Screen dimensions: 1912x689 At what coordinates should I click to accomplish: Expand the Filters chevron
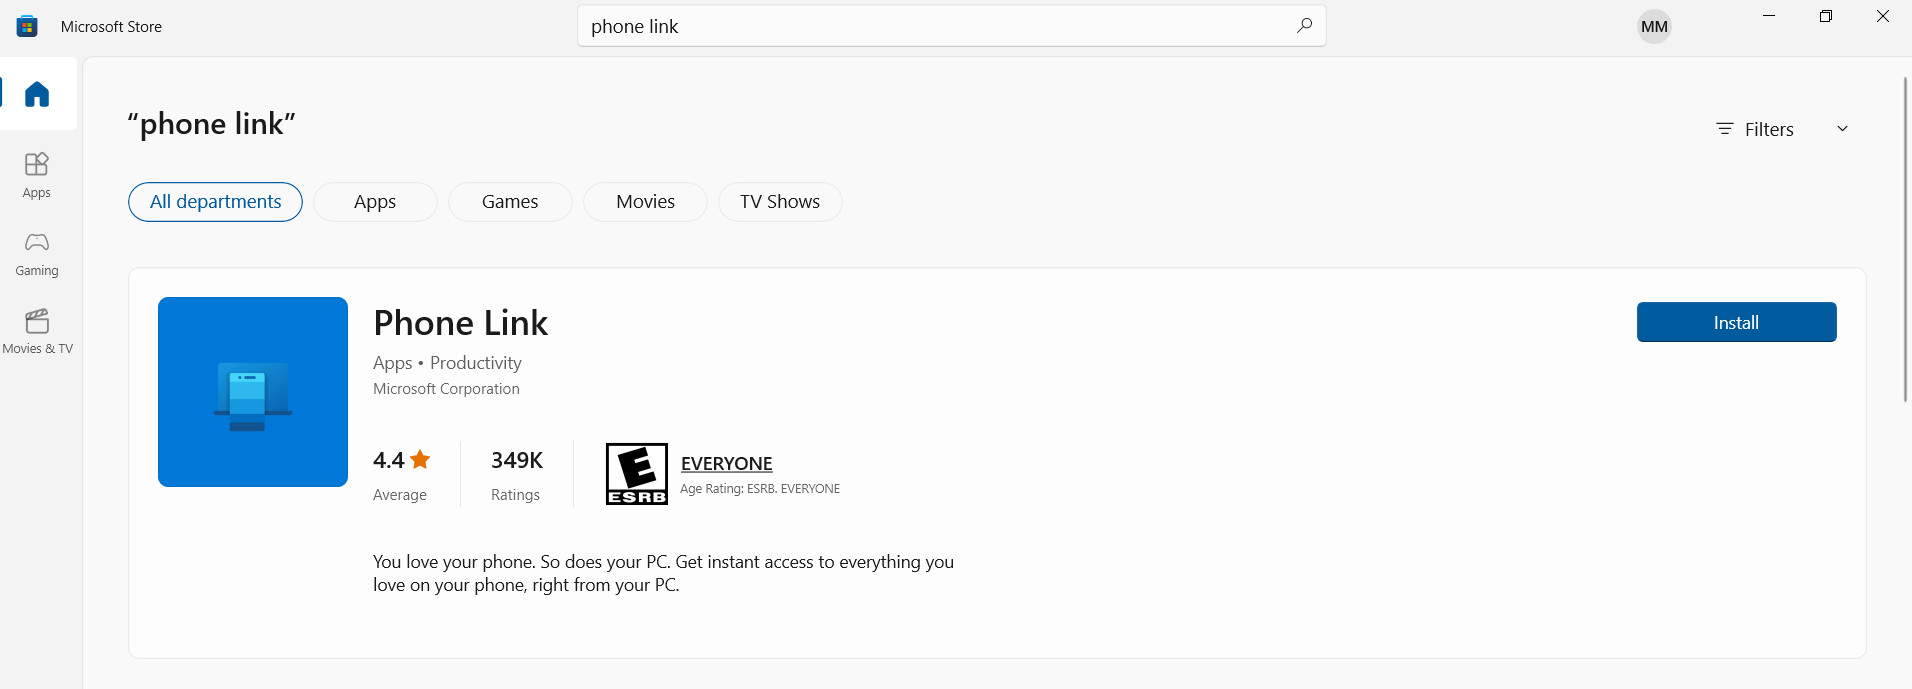tap(1842, 129)
